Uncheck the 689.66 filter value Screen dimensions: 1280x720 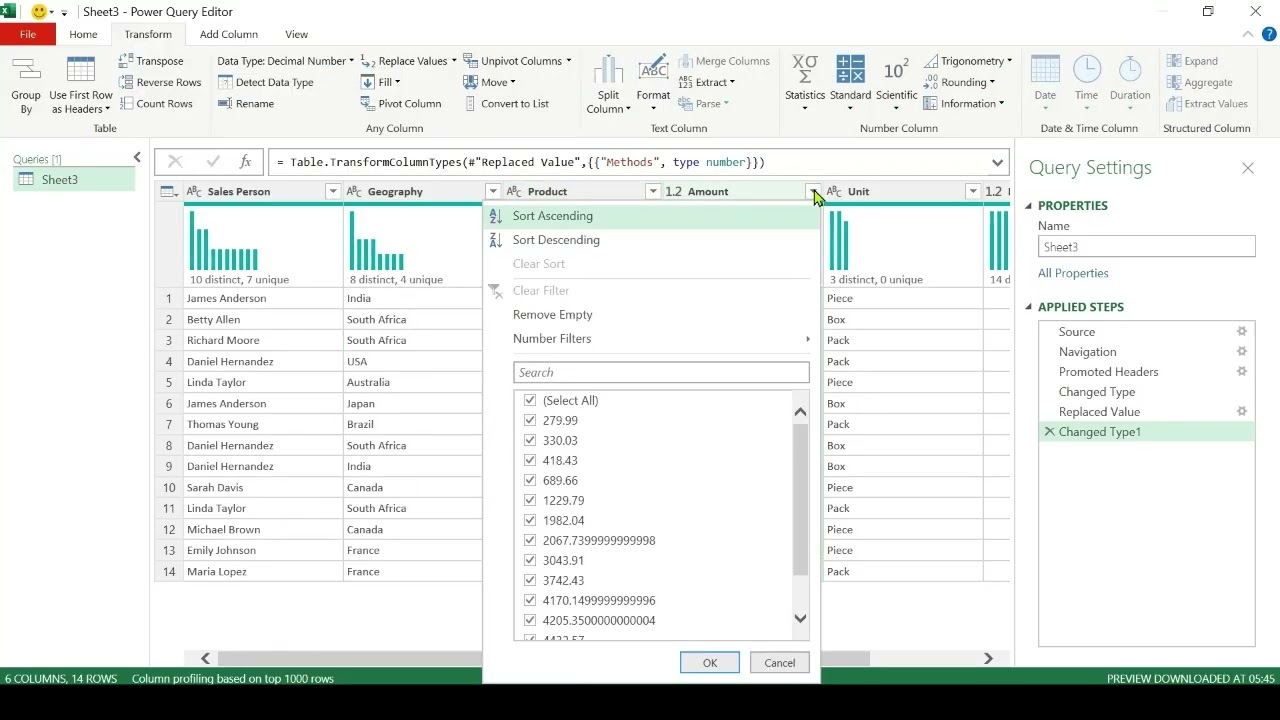click(x=530, y=480)
